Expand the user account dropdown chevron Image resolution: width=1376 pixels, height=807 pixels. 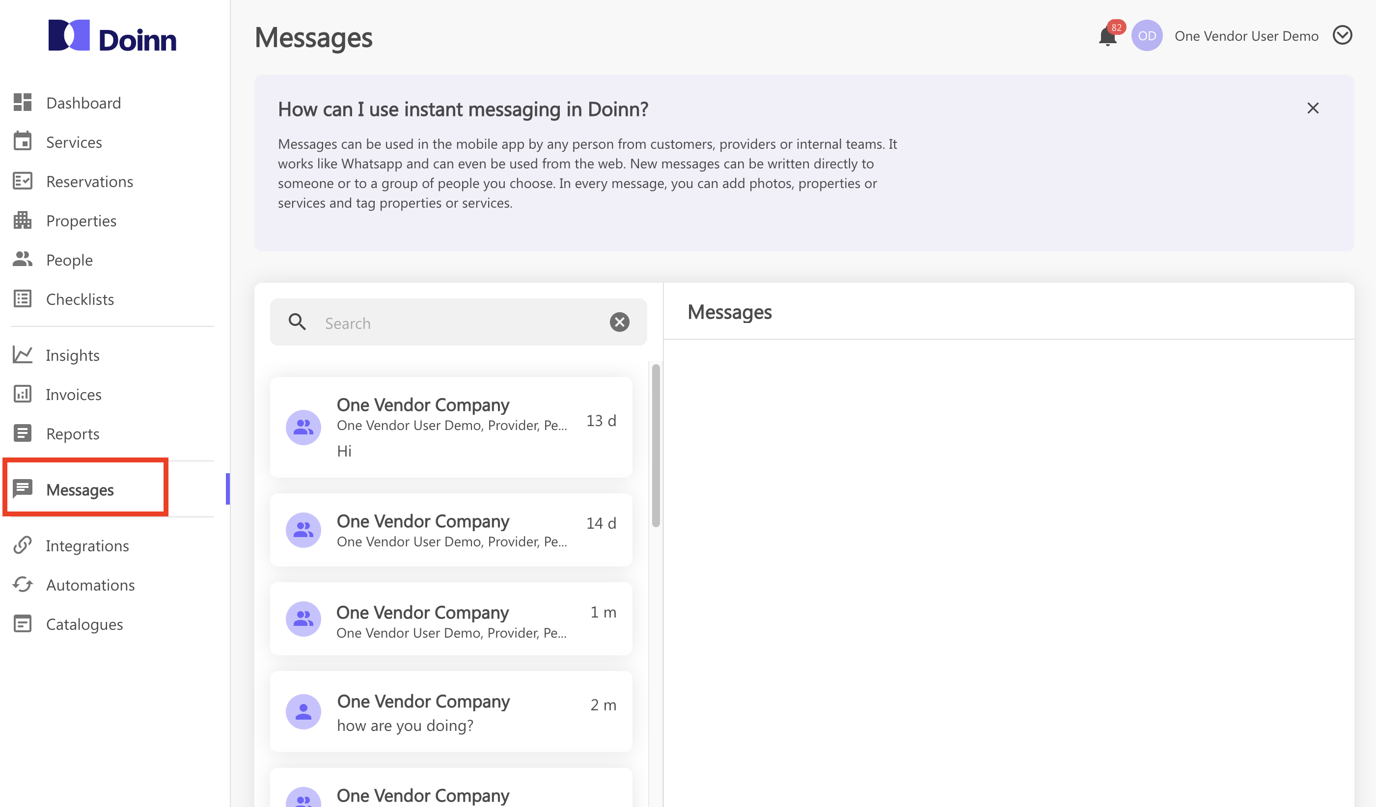click(x=1342, y=36)
